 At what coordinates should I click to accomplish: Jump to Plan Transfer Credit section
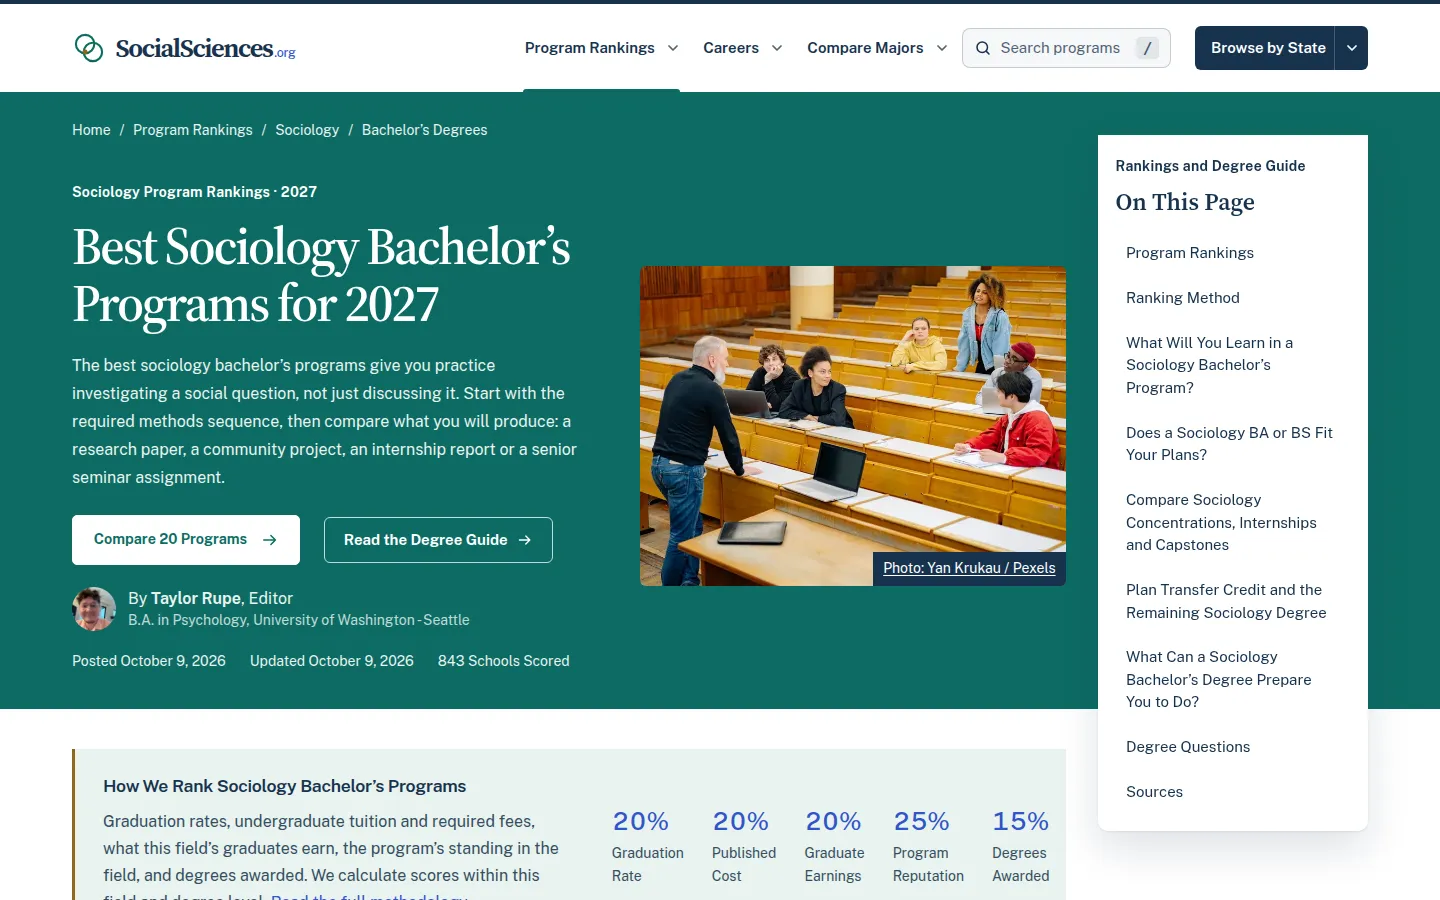click(x=1226, y=601)
